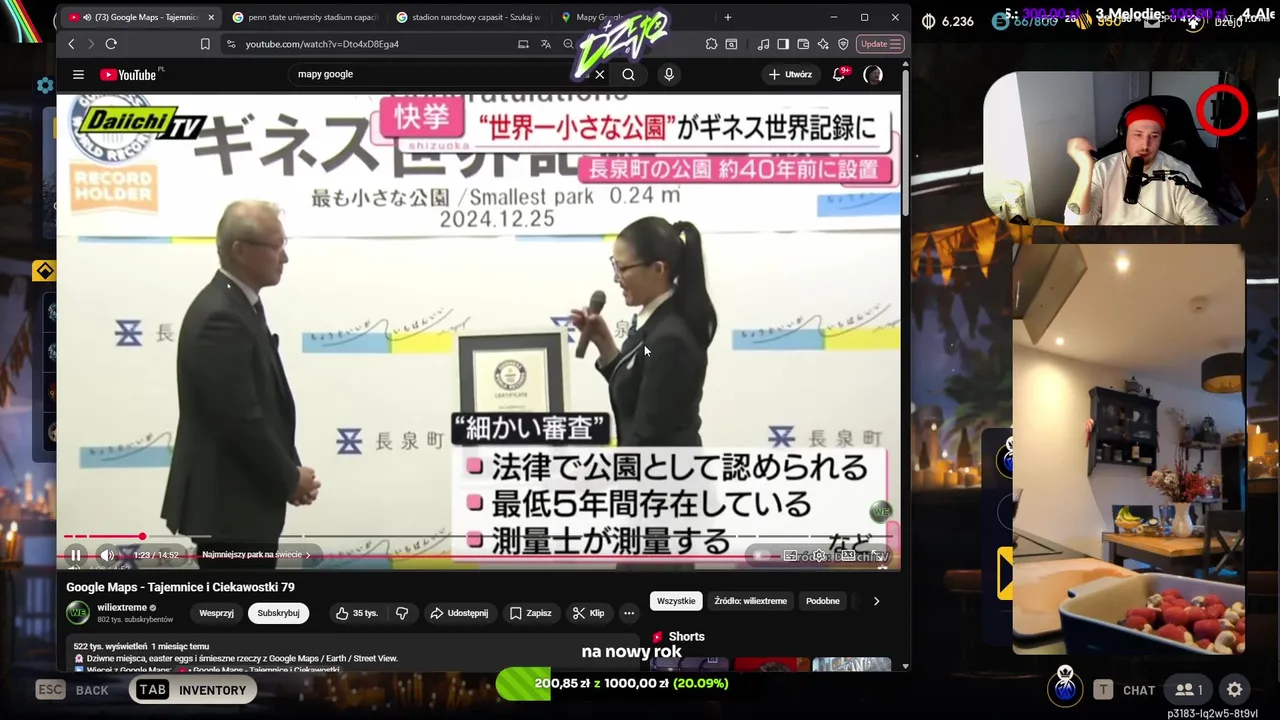Open the site information icon beside URL
The width and height of the screenshot is (1280, 720).
click(232, 44)
